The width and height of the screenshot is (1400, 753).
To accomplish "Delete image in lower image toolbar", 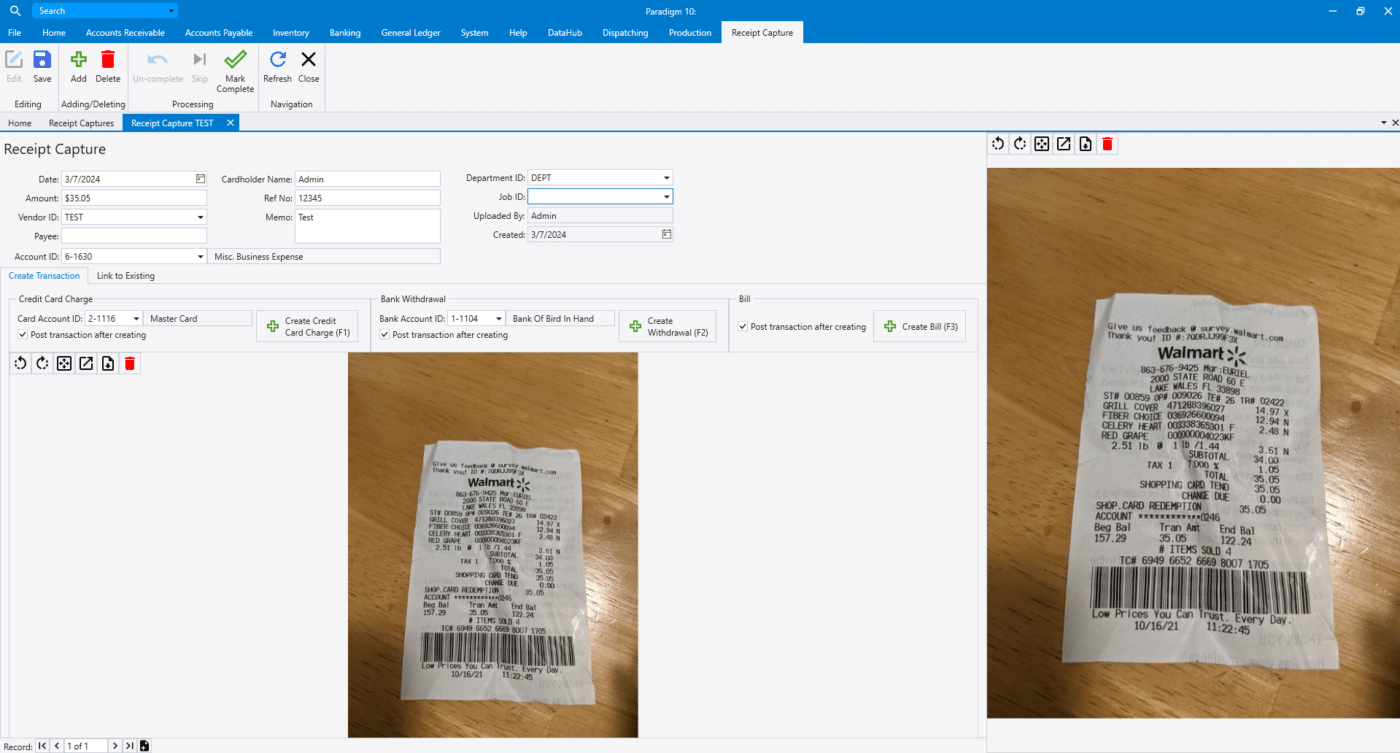I will (x=130, y=364).
